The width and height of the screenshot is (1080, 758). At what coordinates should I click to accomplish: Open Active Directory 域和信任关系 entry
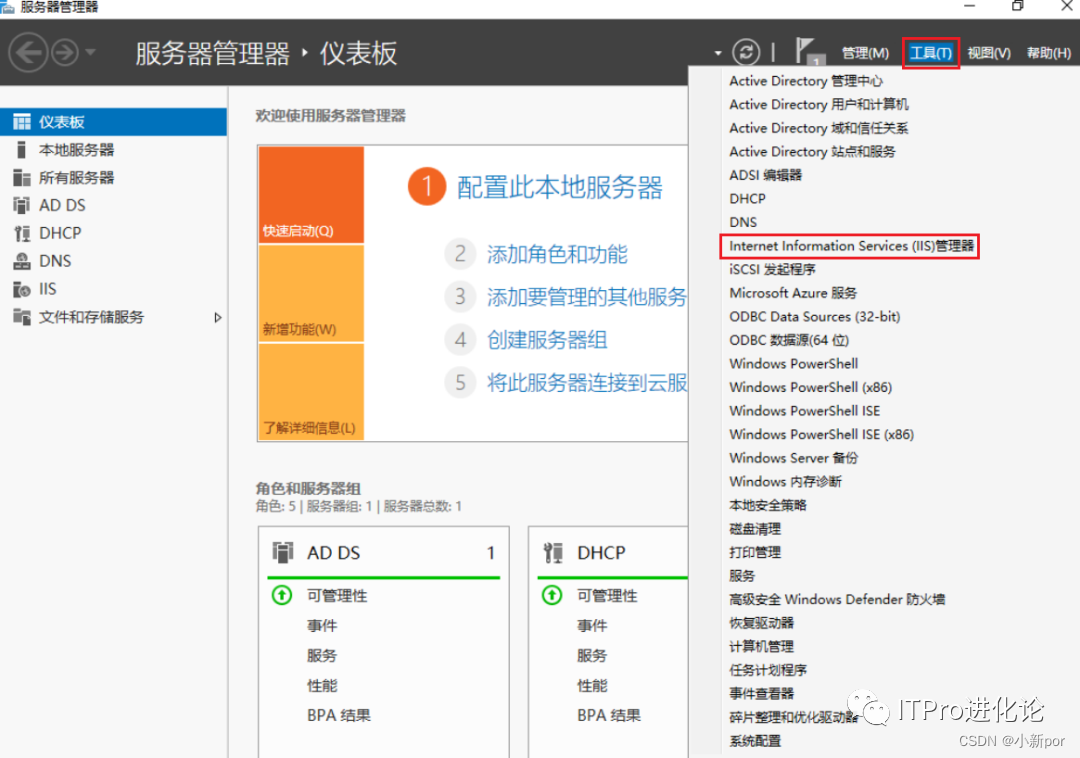coord(818,128)
